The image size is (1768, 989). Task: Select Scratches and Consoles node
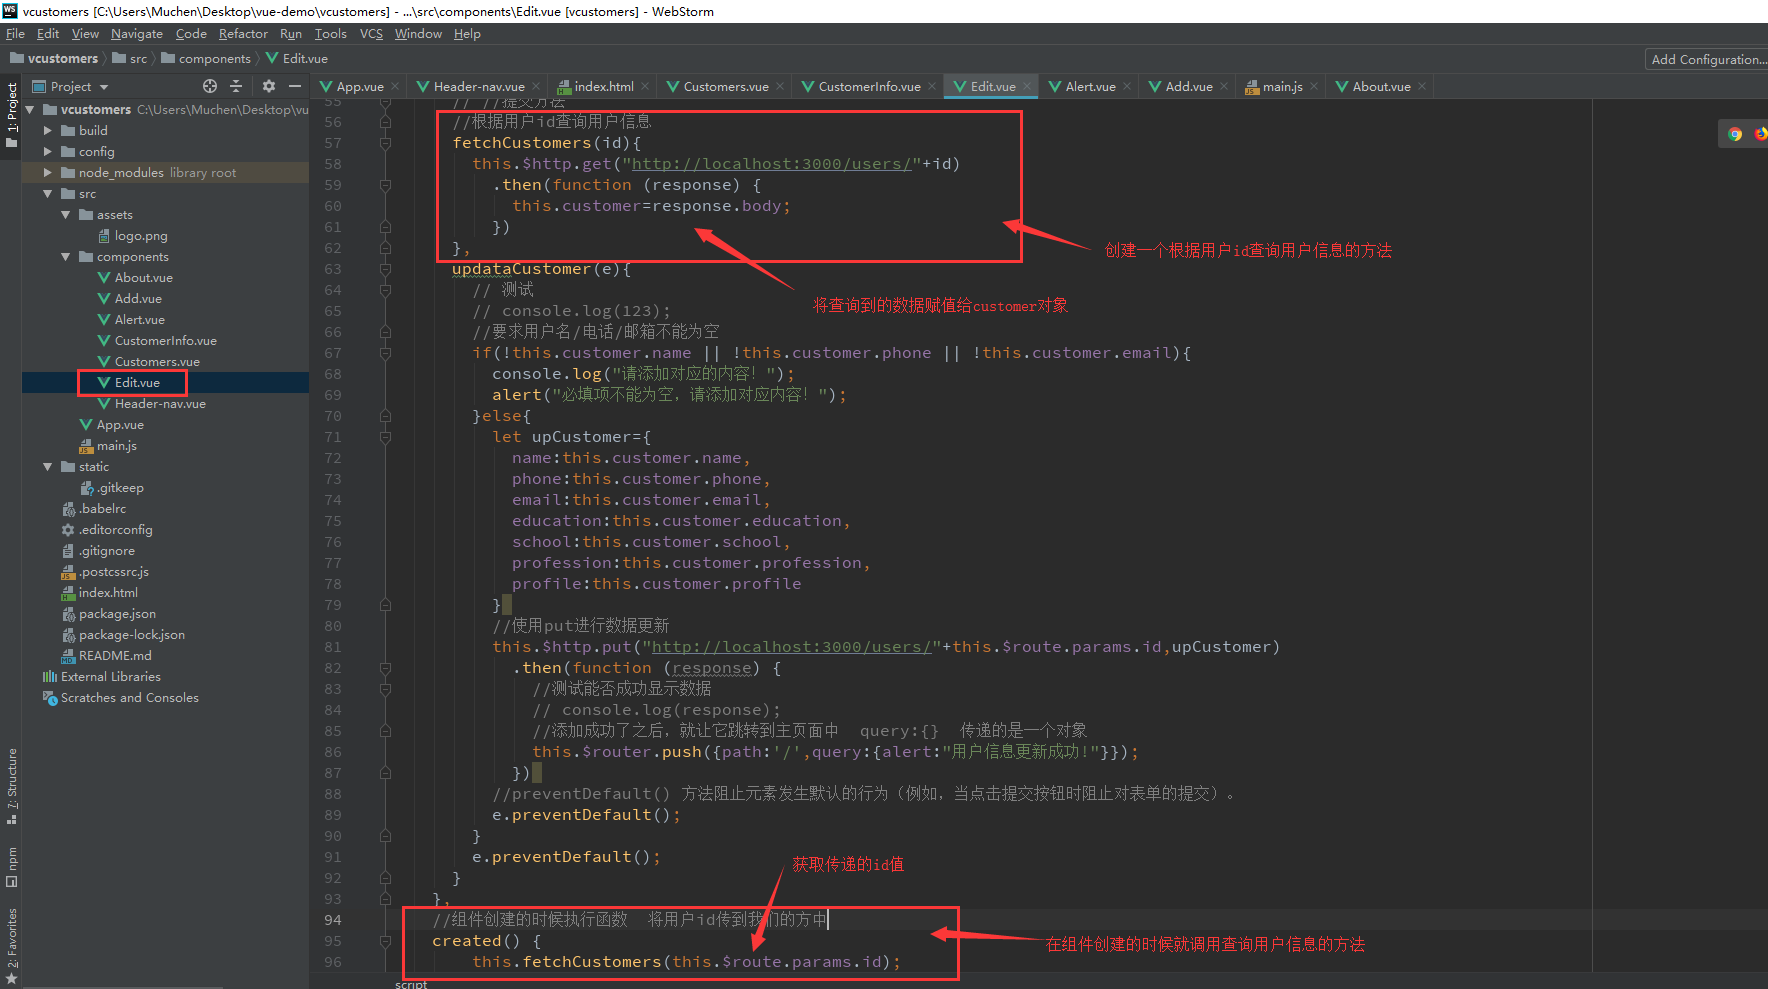click(129, 698)
